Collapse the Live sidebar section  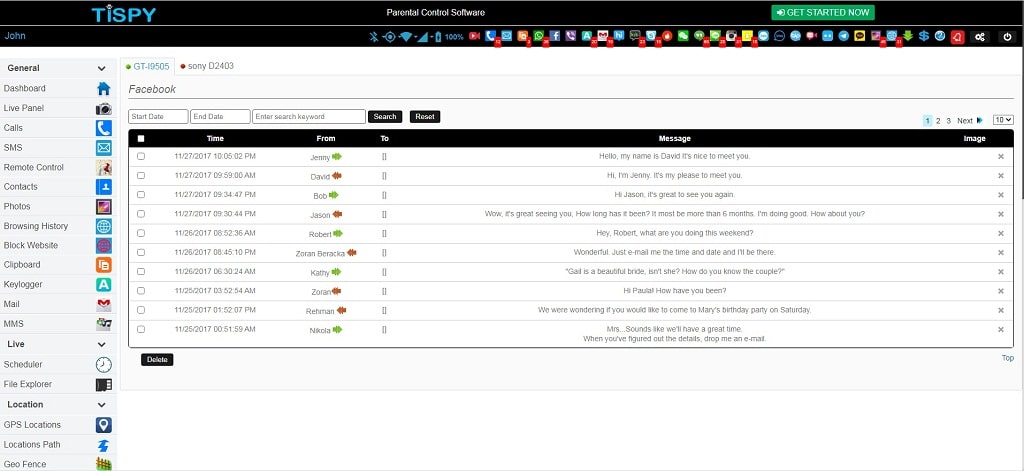[101, 344]
